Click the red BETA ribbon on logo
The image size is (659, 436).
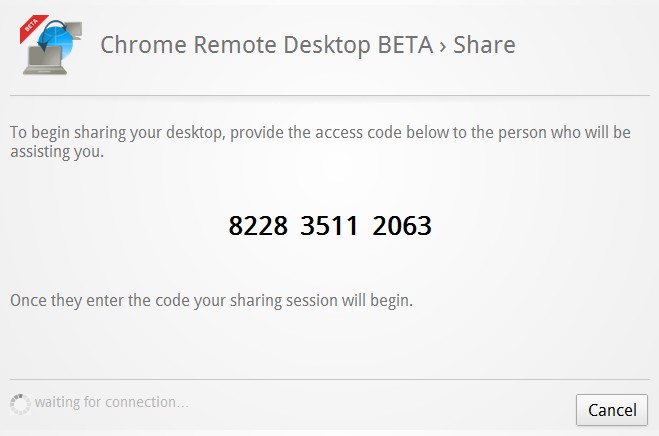(x=33, y=27)
